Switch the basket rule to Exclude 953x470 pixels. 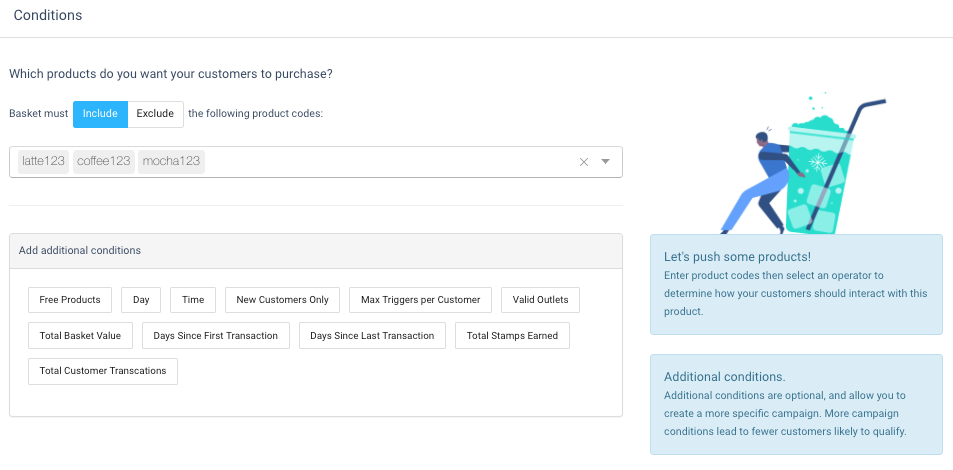pos(155,114)
